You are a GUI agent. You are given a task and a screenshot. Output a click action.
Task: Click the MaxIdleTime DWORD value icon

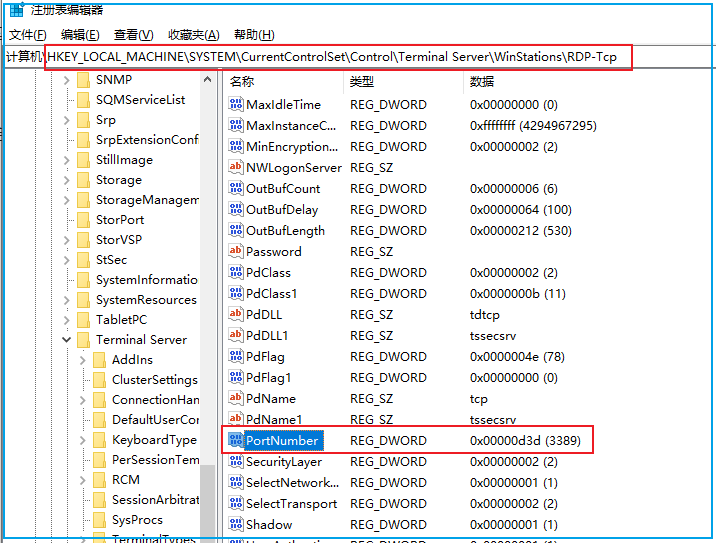click(x=236, y=104)
